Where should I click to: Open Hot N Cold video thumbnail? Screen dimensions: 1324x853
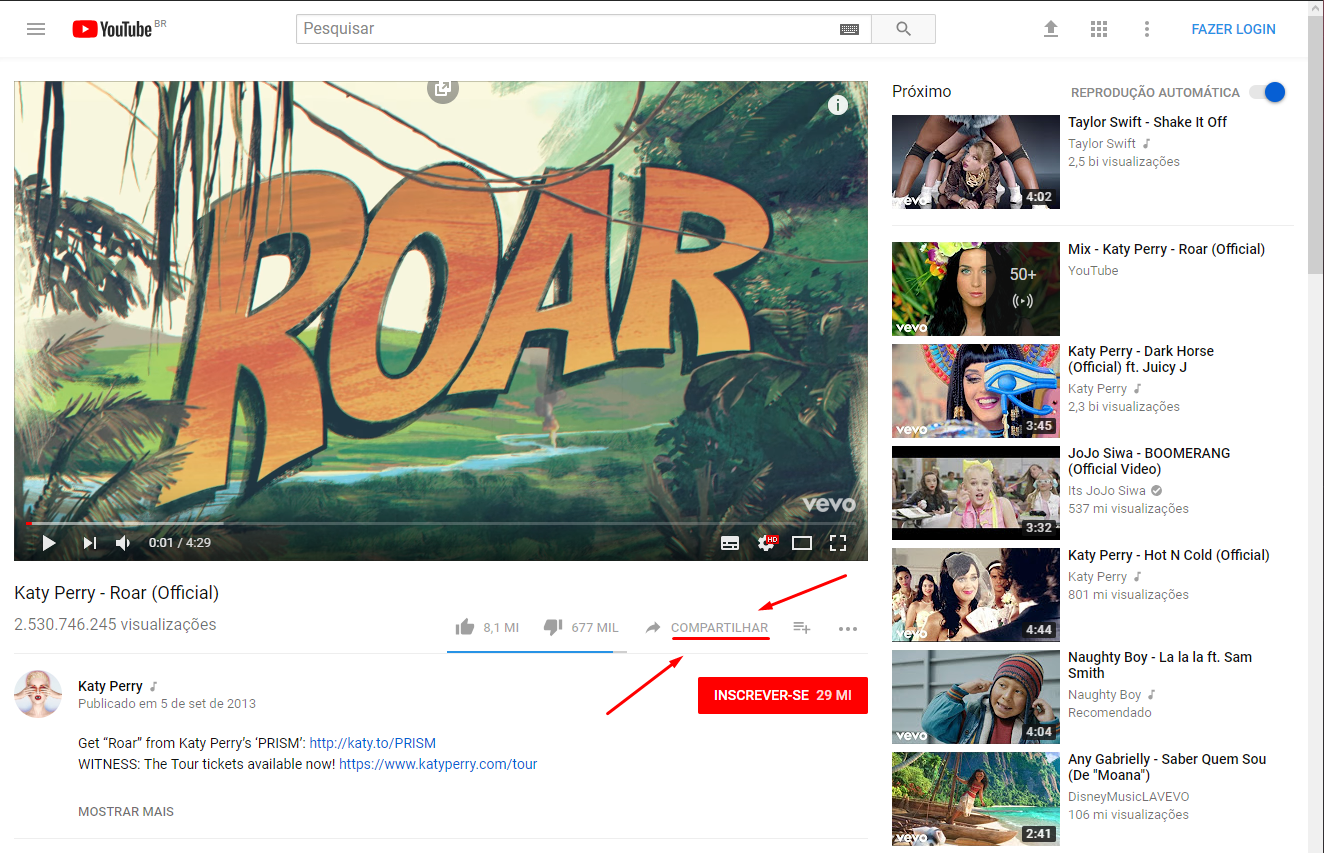[x=975, y=595]
